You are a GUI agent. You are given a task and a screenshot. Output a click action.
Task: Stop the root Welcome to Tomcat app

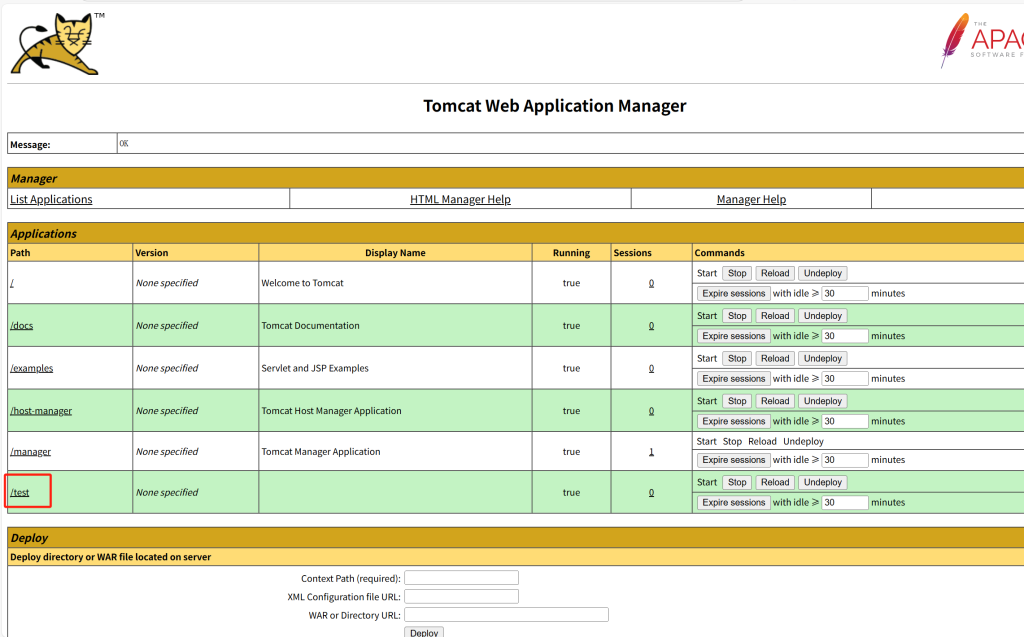click(x=737, y=273)
